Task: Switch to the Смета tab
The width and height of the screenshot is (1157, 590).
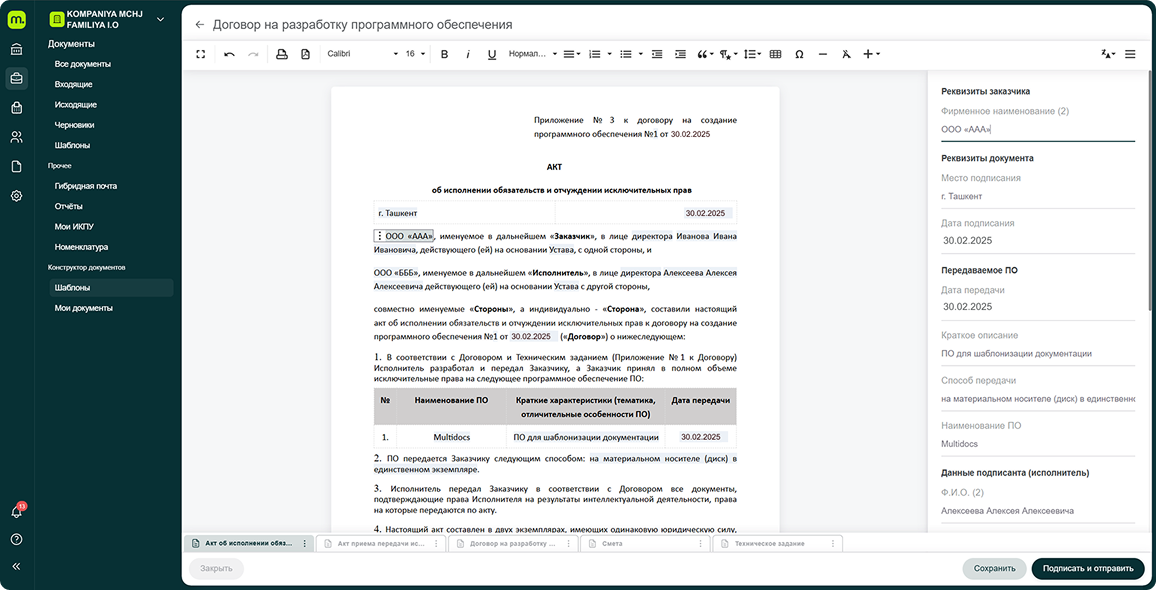Action: (645, 543)
